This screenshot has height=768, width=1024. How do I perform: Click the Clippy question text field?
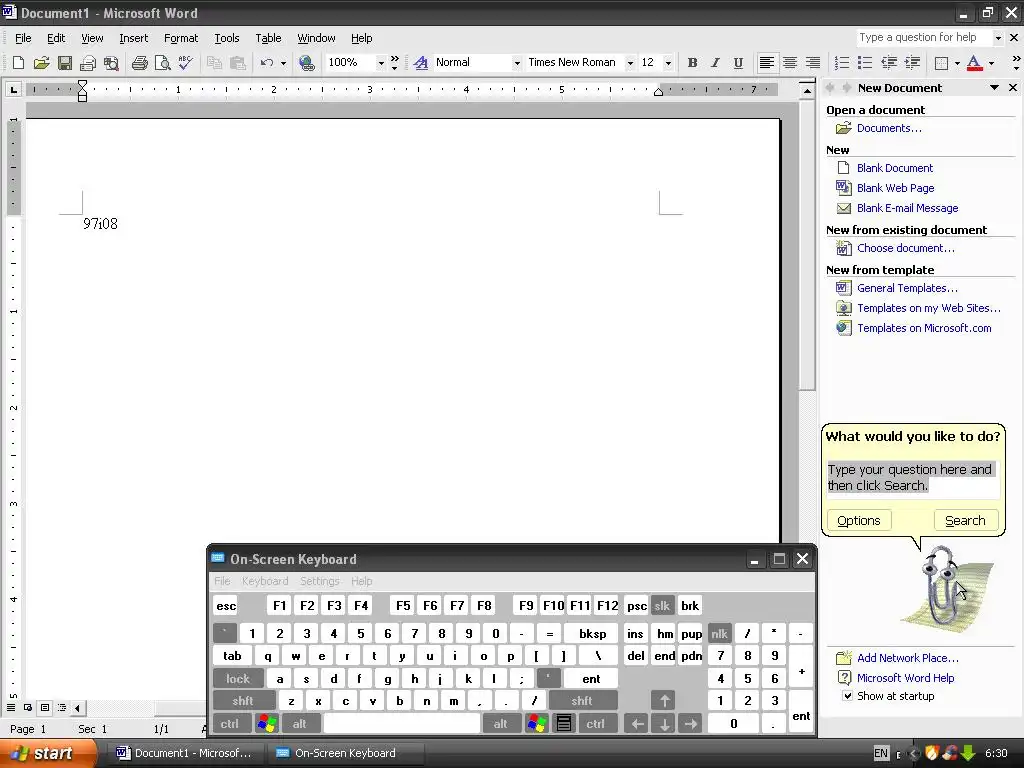912,477
